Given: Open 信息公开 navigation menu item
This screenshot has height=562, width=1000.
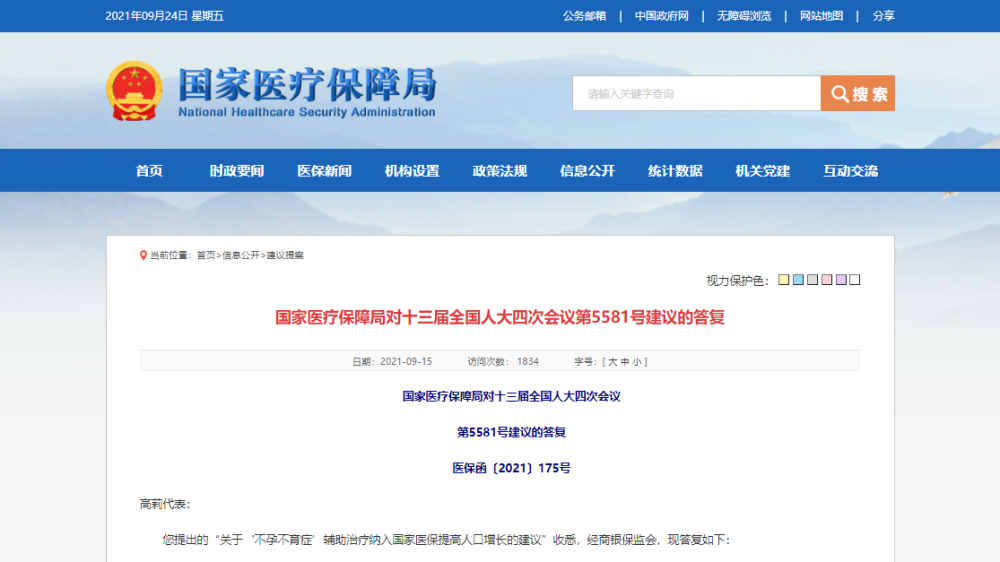Looking at the screenshot, I should pos(587,170).
